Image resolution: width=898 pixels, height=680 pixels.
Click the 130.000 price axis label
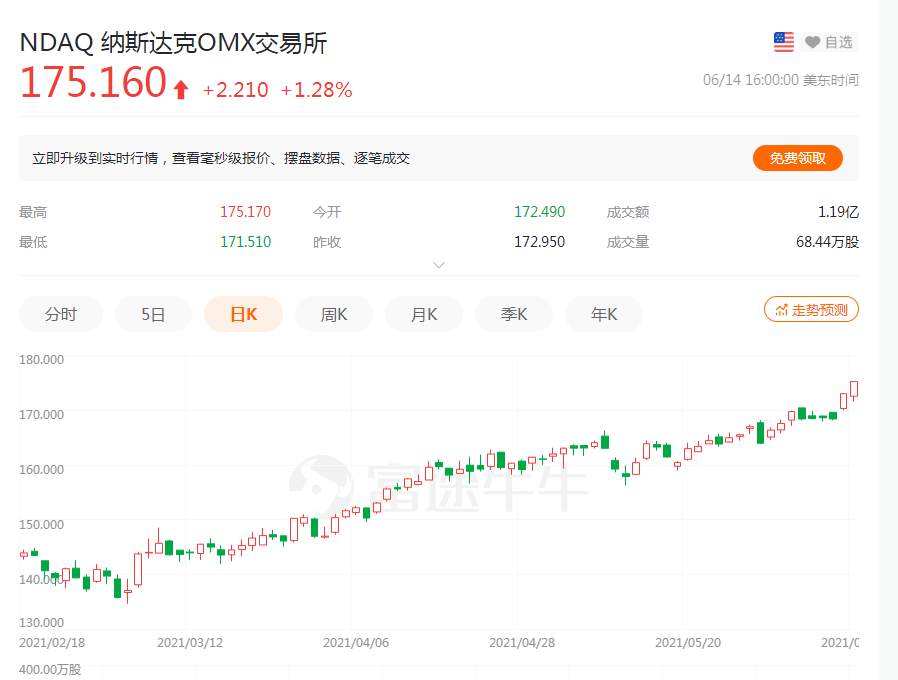[42, 622]
